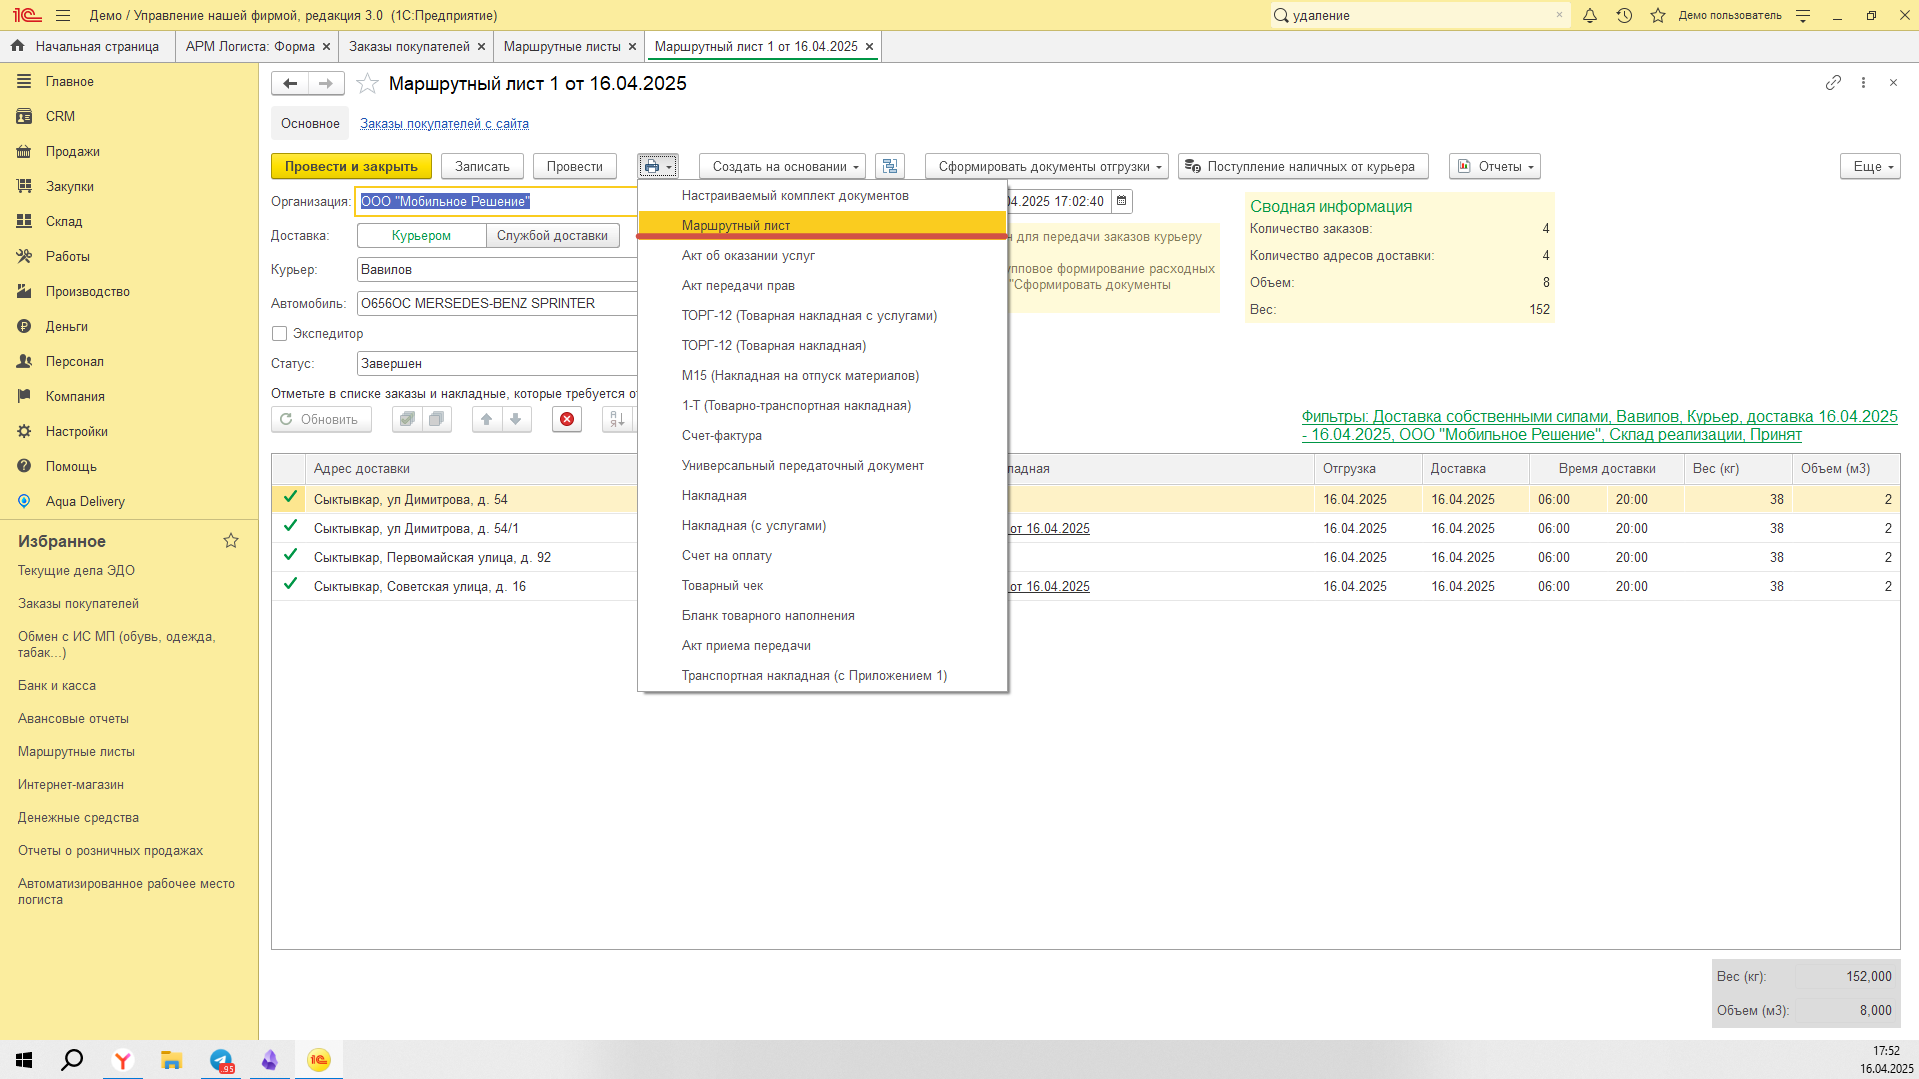Click Провести и закрыть button
The image size is (1919, 1079).
click(x=351, y=166)
